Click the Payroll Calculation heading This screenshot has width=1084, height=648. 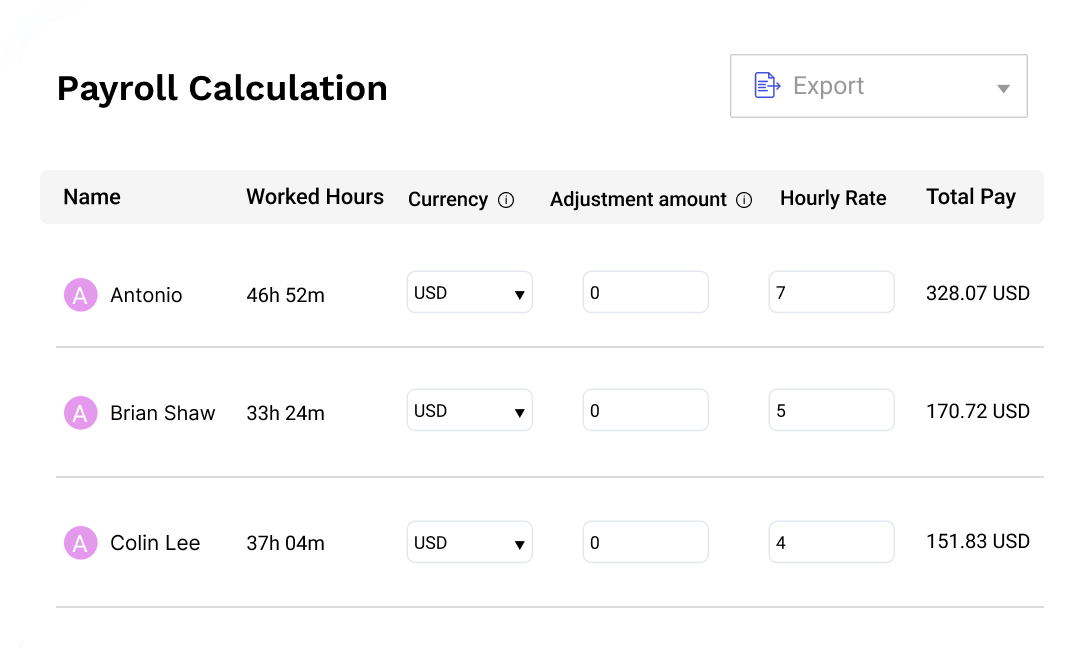pos(222,88)
